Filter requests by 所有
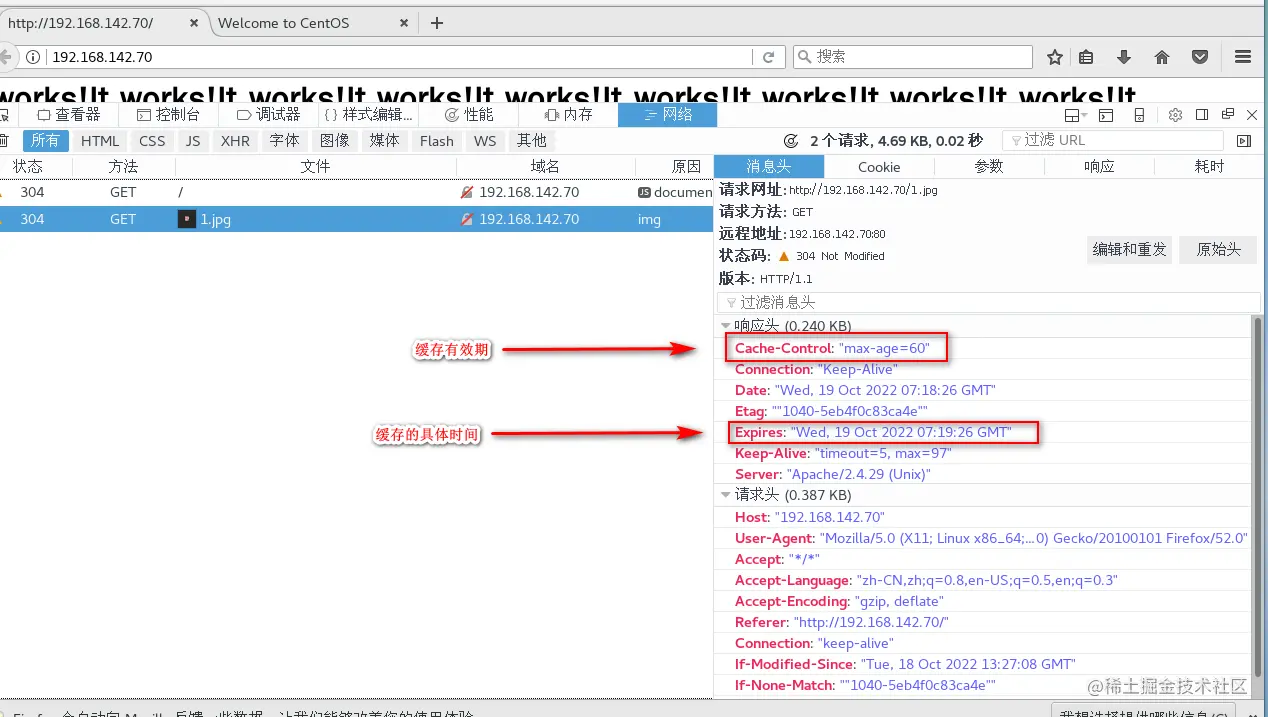 (x=45, y=141)
